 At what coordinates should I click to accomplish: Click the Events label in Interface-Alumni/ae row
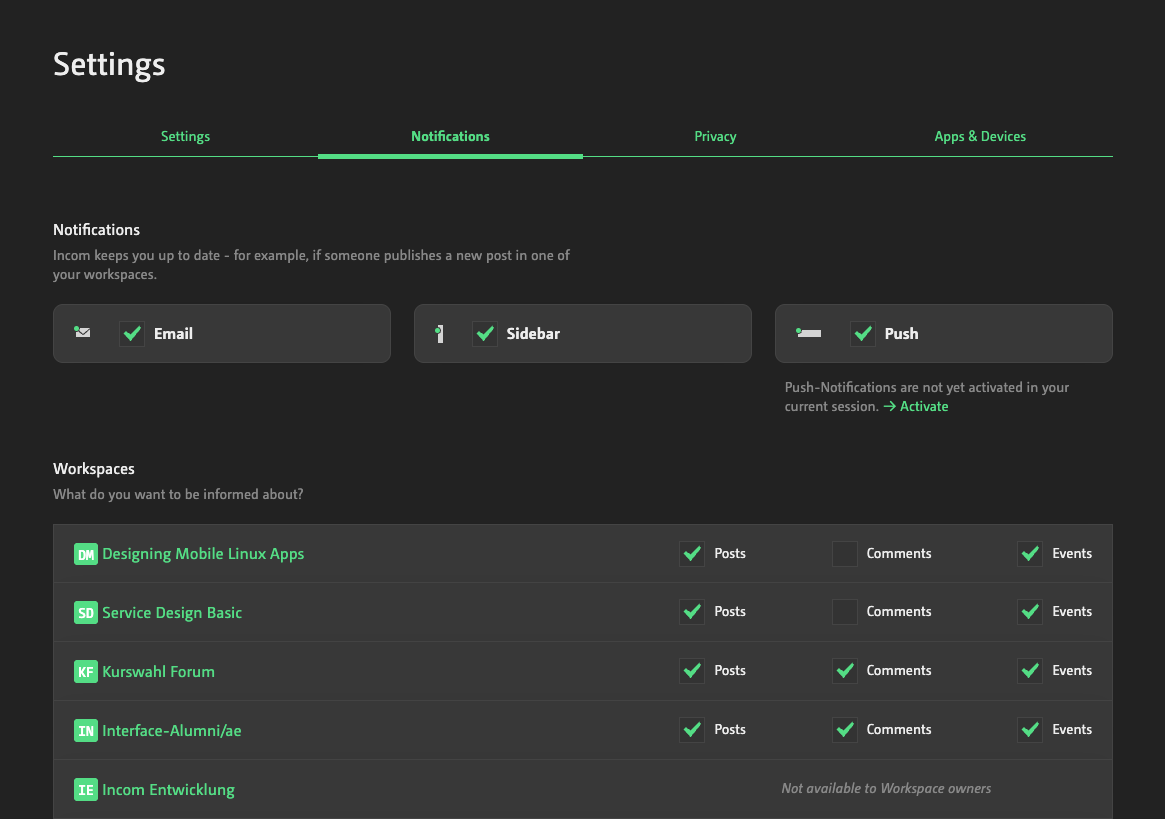[x=1071, y=730]
